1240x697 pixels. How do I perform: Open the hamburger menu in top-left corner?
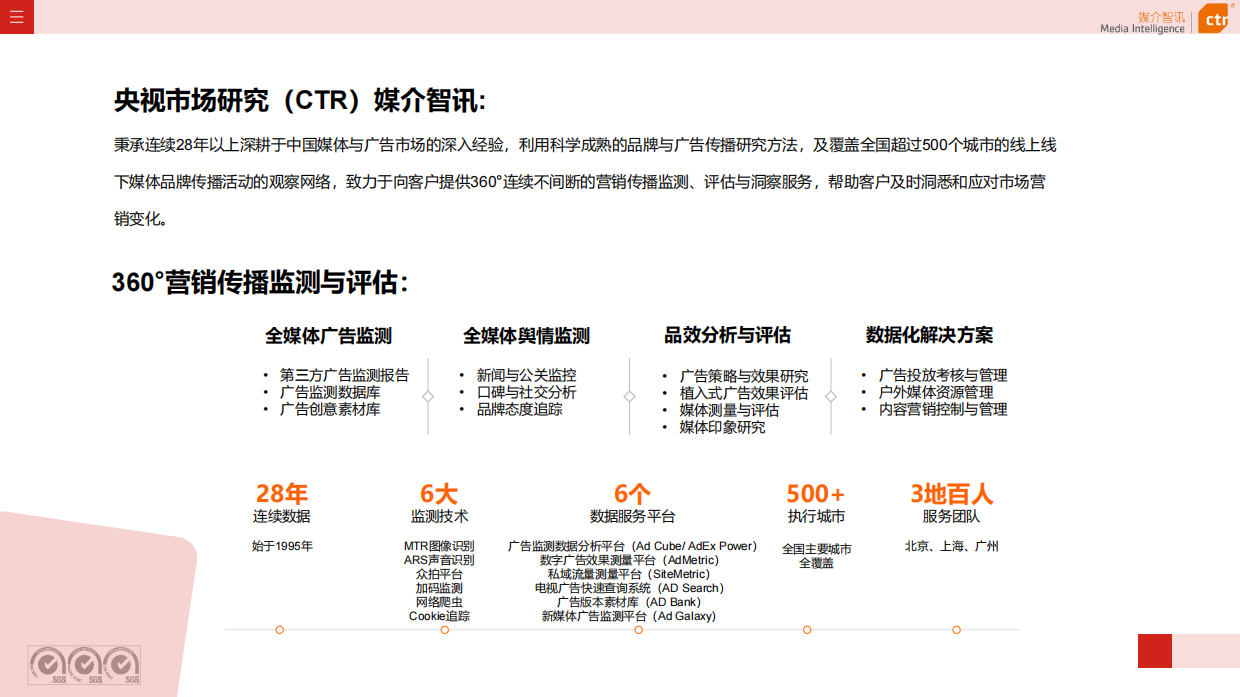pos(16,17)
